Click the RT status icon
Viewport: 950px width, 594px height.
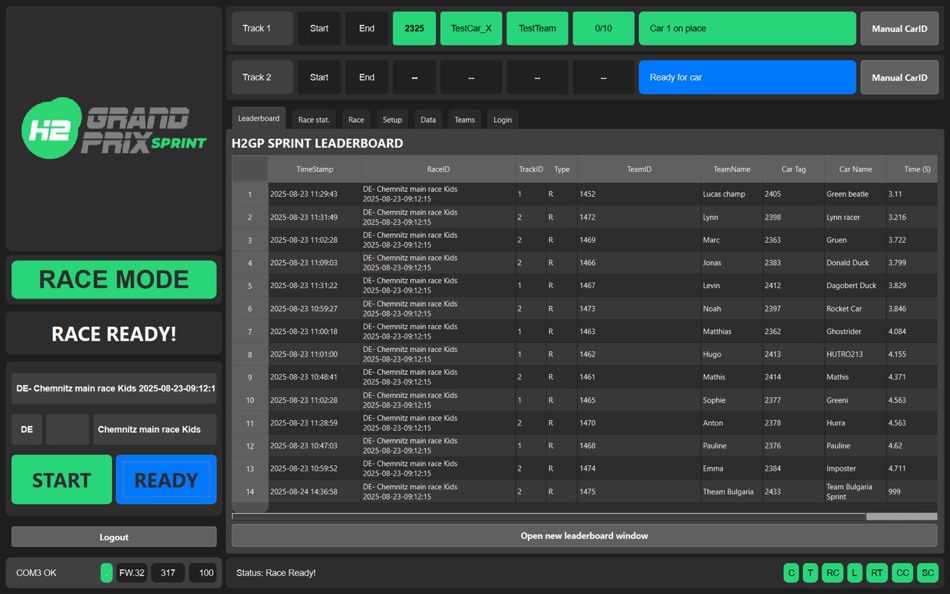pos(876,572)
